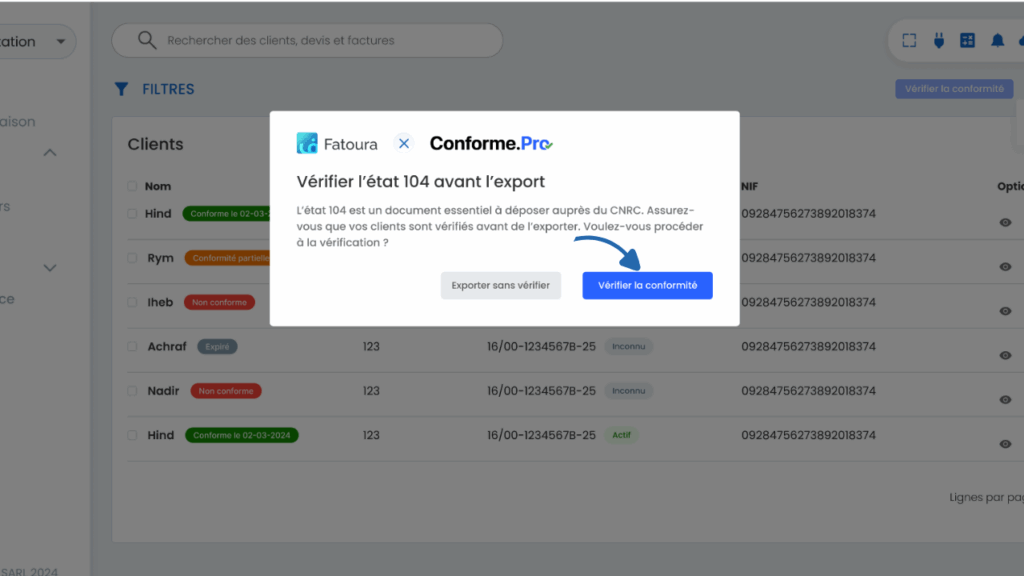
Task: Open the notifications bell
Action: pyautogui.click(x=997, y=41)
